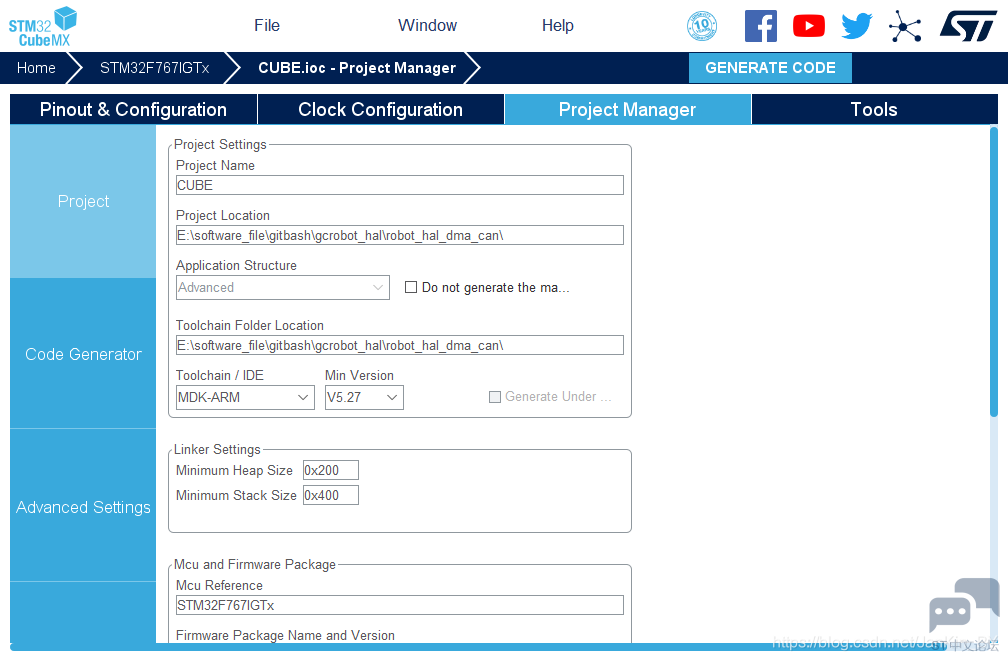Viewport: 1008px width, 661px height.
Task: Open the Help menu
Action: (x=557, y=26)
